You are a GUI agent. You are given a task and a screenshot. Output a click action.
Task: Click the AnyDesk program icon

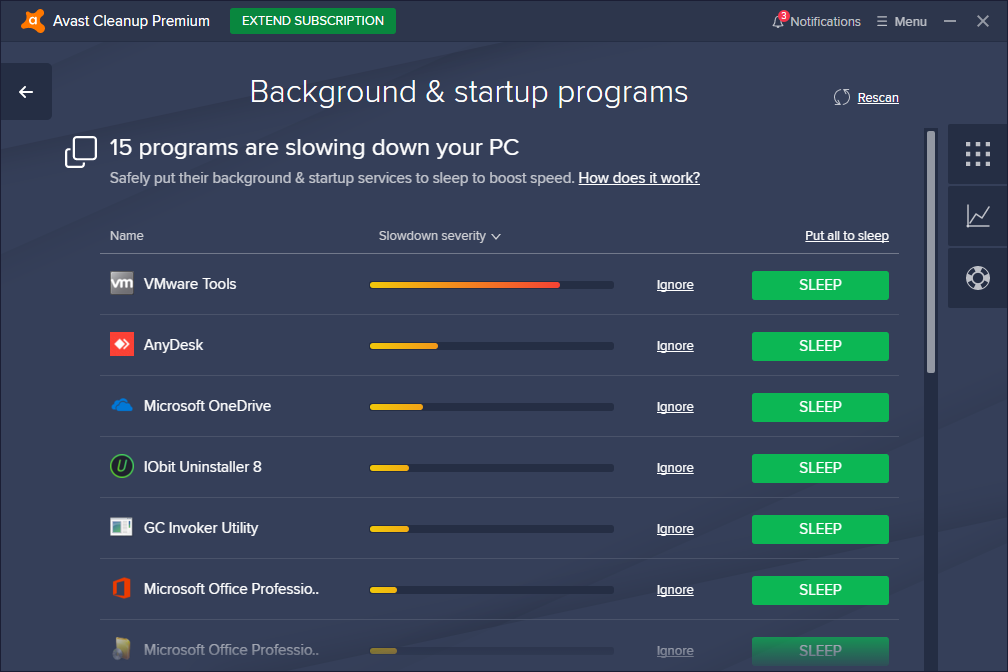tap(120, 344)
